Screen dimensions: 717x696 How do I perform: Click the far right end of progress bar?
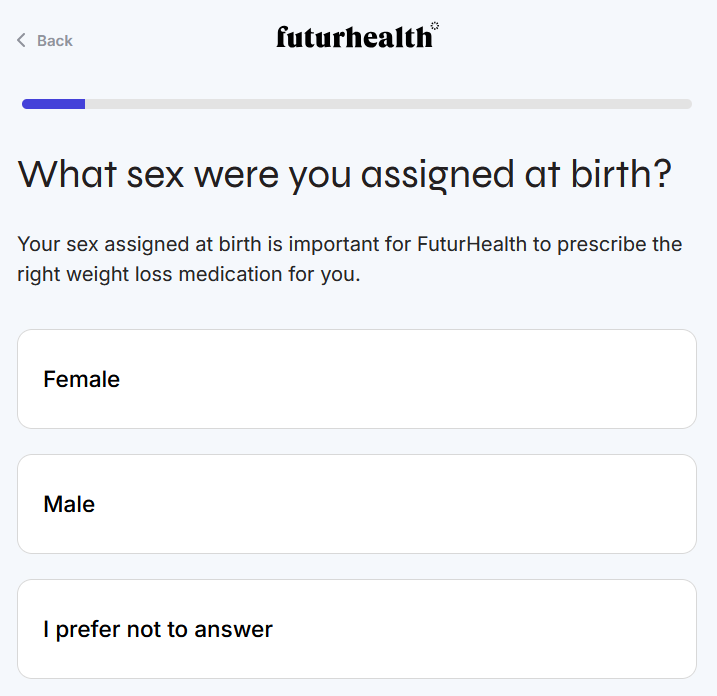point(685,104)
